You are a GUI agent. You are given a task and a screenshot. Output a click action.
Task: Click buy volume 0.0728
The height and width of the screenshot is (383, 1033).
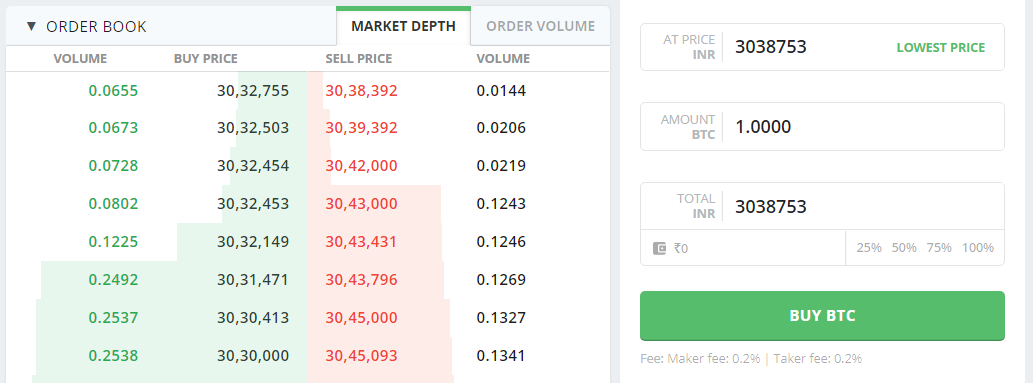[113, 166]
